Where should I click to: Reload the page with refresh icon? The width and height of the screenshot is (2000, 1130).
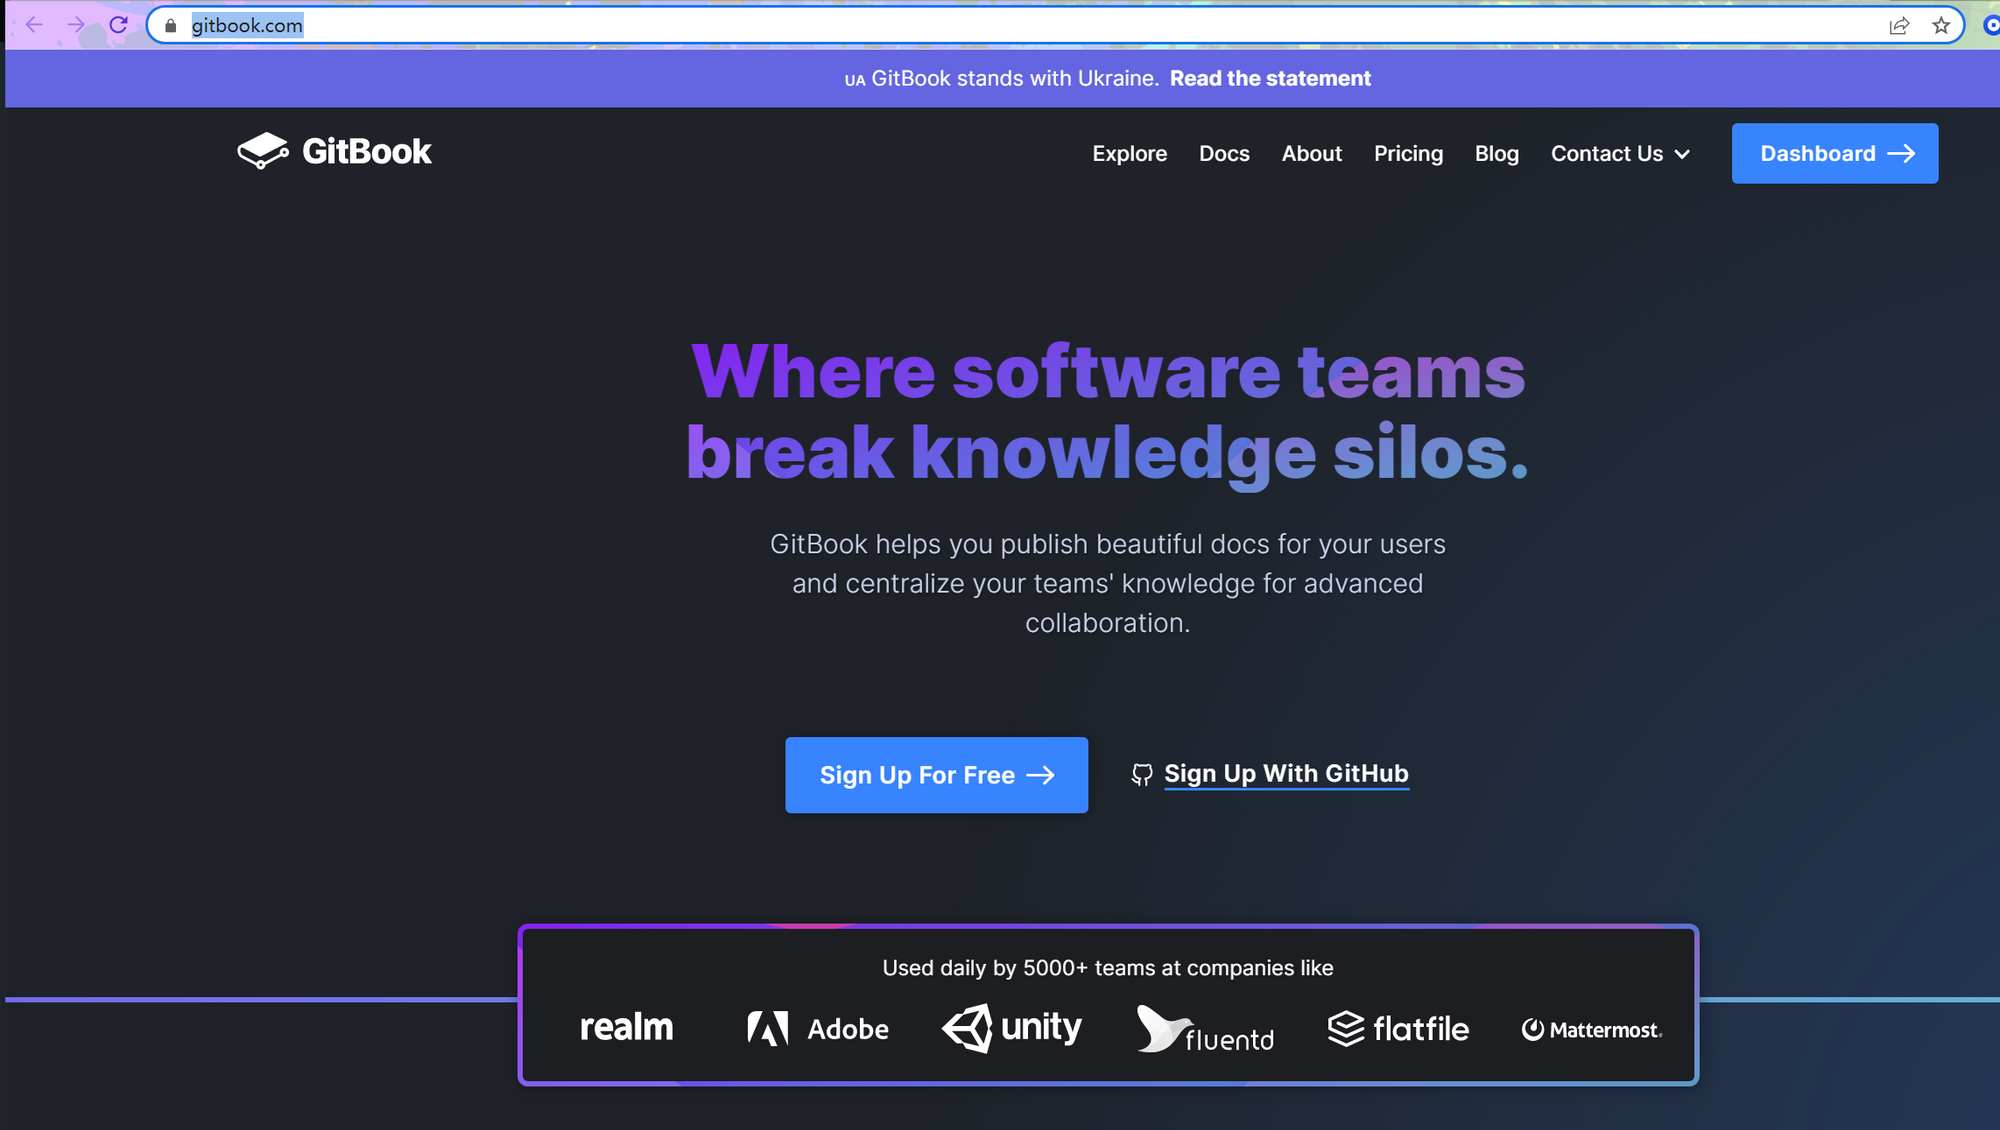118,25
